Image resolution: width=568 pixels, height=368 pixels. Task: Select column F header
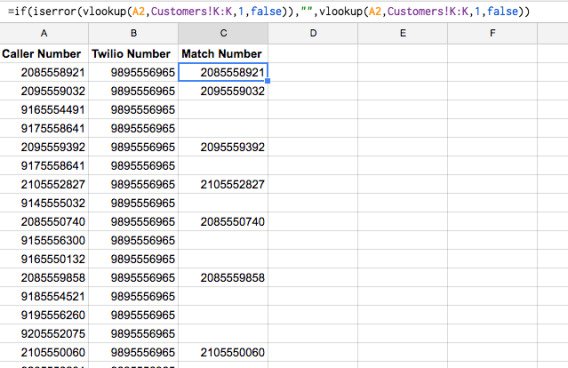coord(492,33)
